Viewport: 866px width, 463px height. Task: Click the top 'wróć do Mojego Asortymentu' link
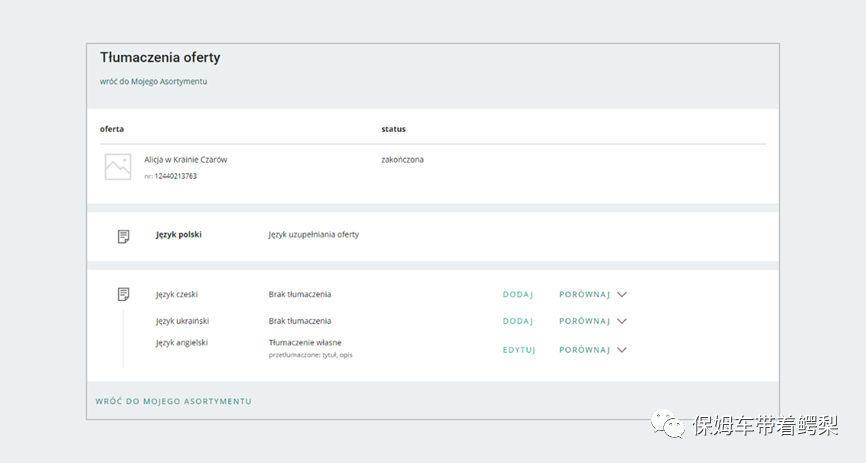(x=153, y=81)
